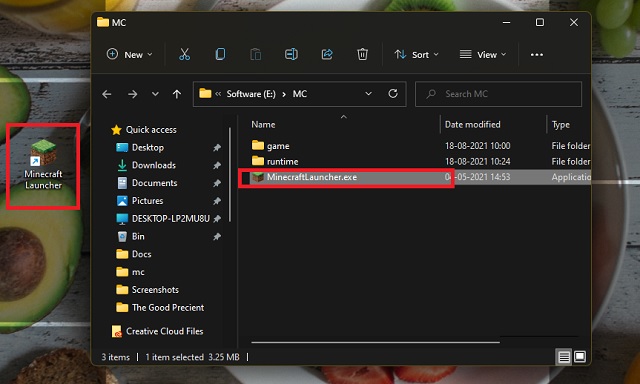Go forward with the right arrow
Image resolution: width=640 pixels, height=384 pixels.
click(132, 94)
